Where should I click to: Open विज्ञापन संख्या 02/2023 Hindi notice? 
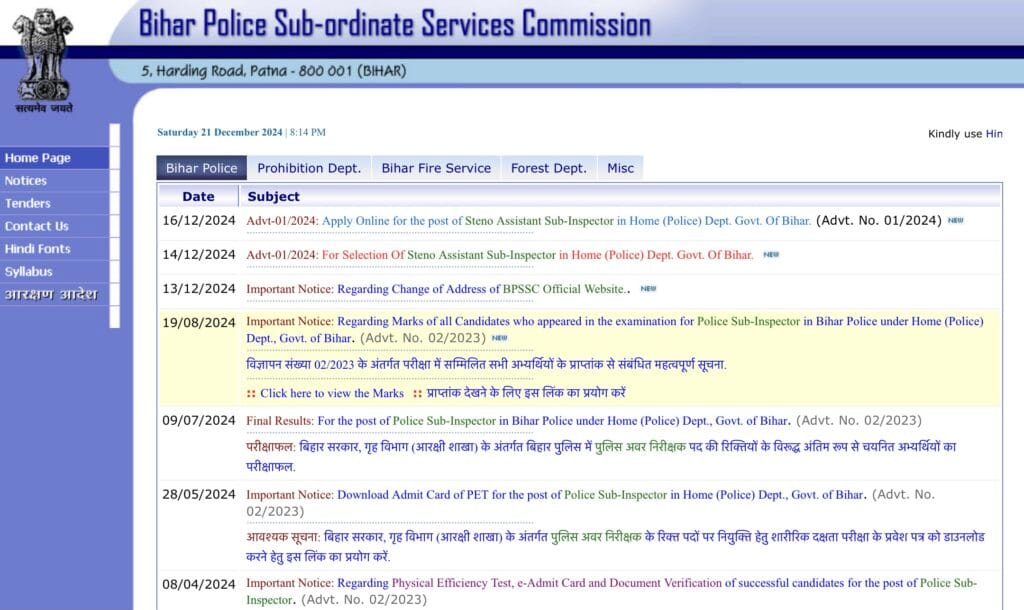pyautogui.click(x=486, y=364)
